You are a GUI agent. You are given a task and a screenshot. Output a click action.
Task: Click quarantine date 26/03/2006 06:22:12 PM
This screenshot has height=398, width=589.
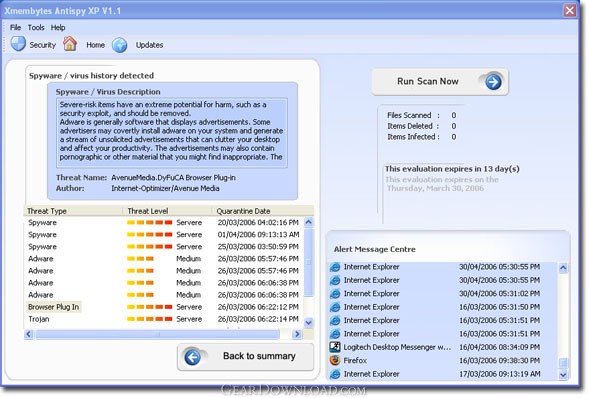pyautogui.click(x=258, y=307)
